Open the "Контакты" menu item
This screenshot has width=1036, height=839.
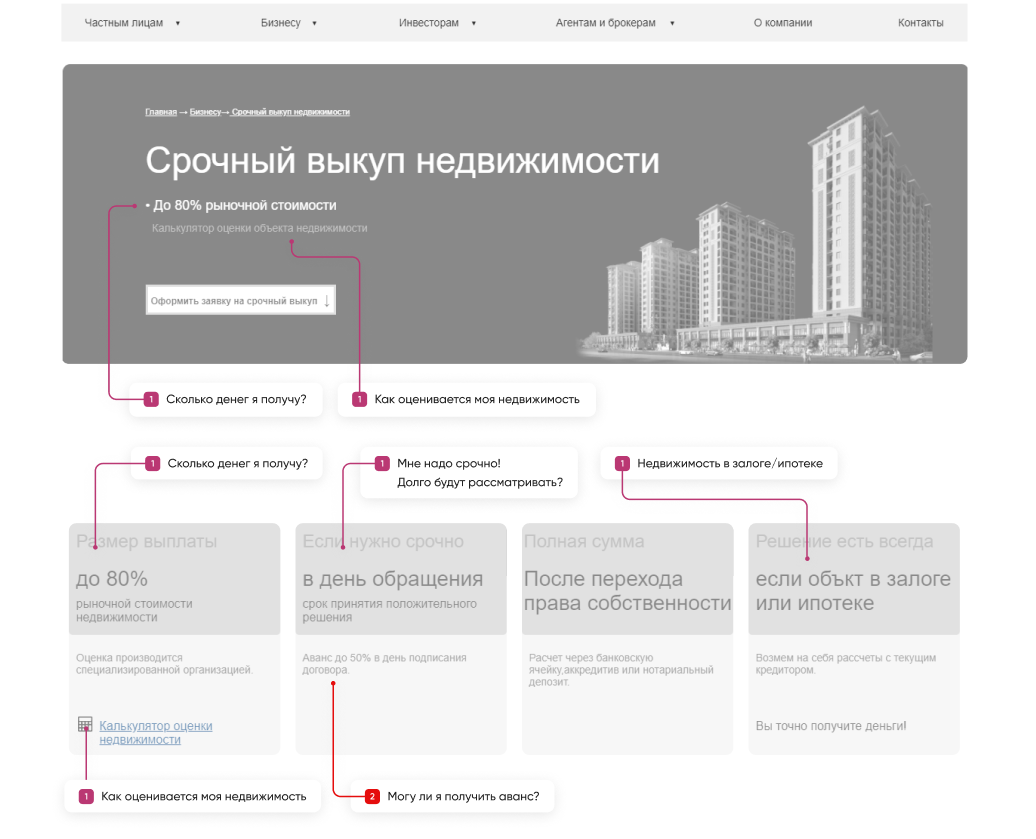tap(920, 23)
